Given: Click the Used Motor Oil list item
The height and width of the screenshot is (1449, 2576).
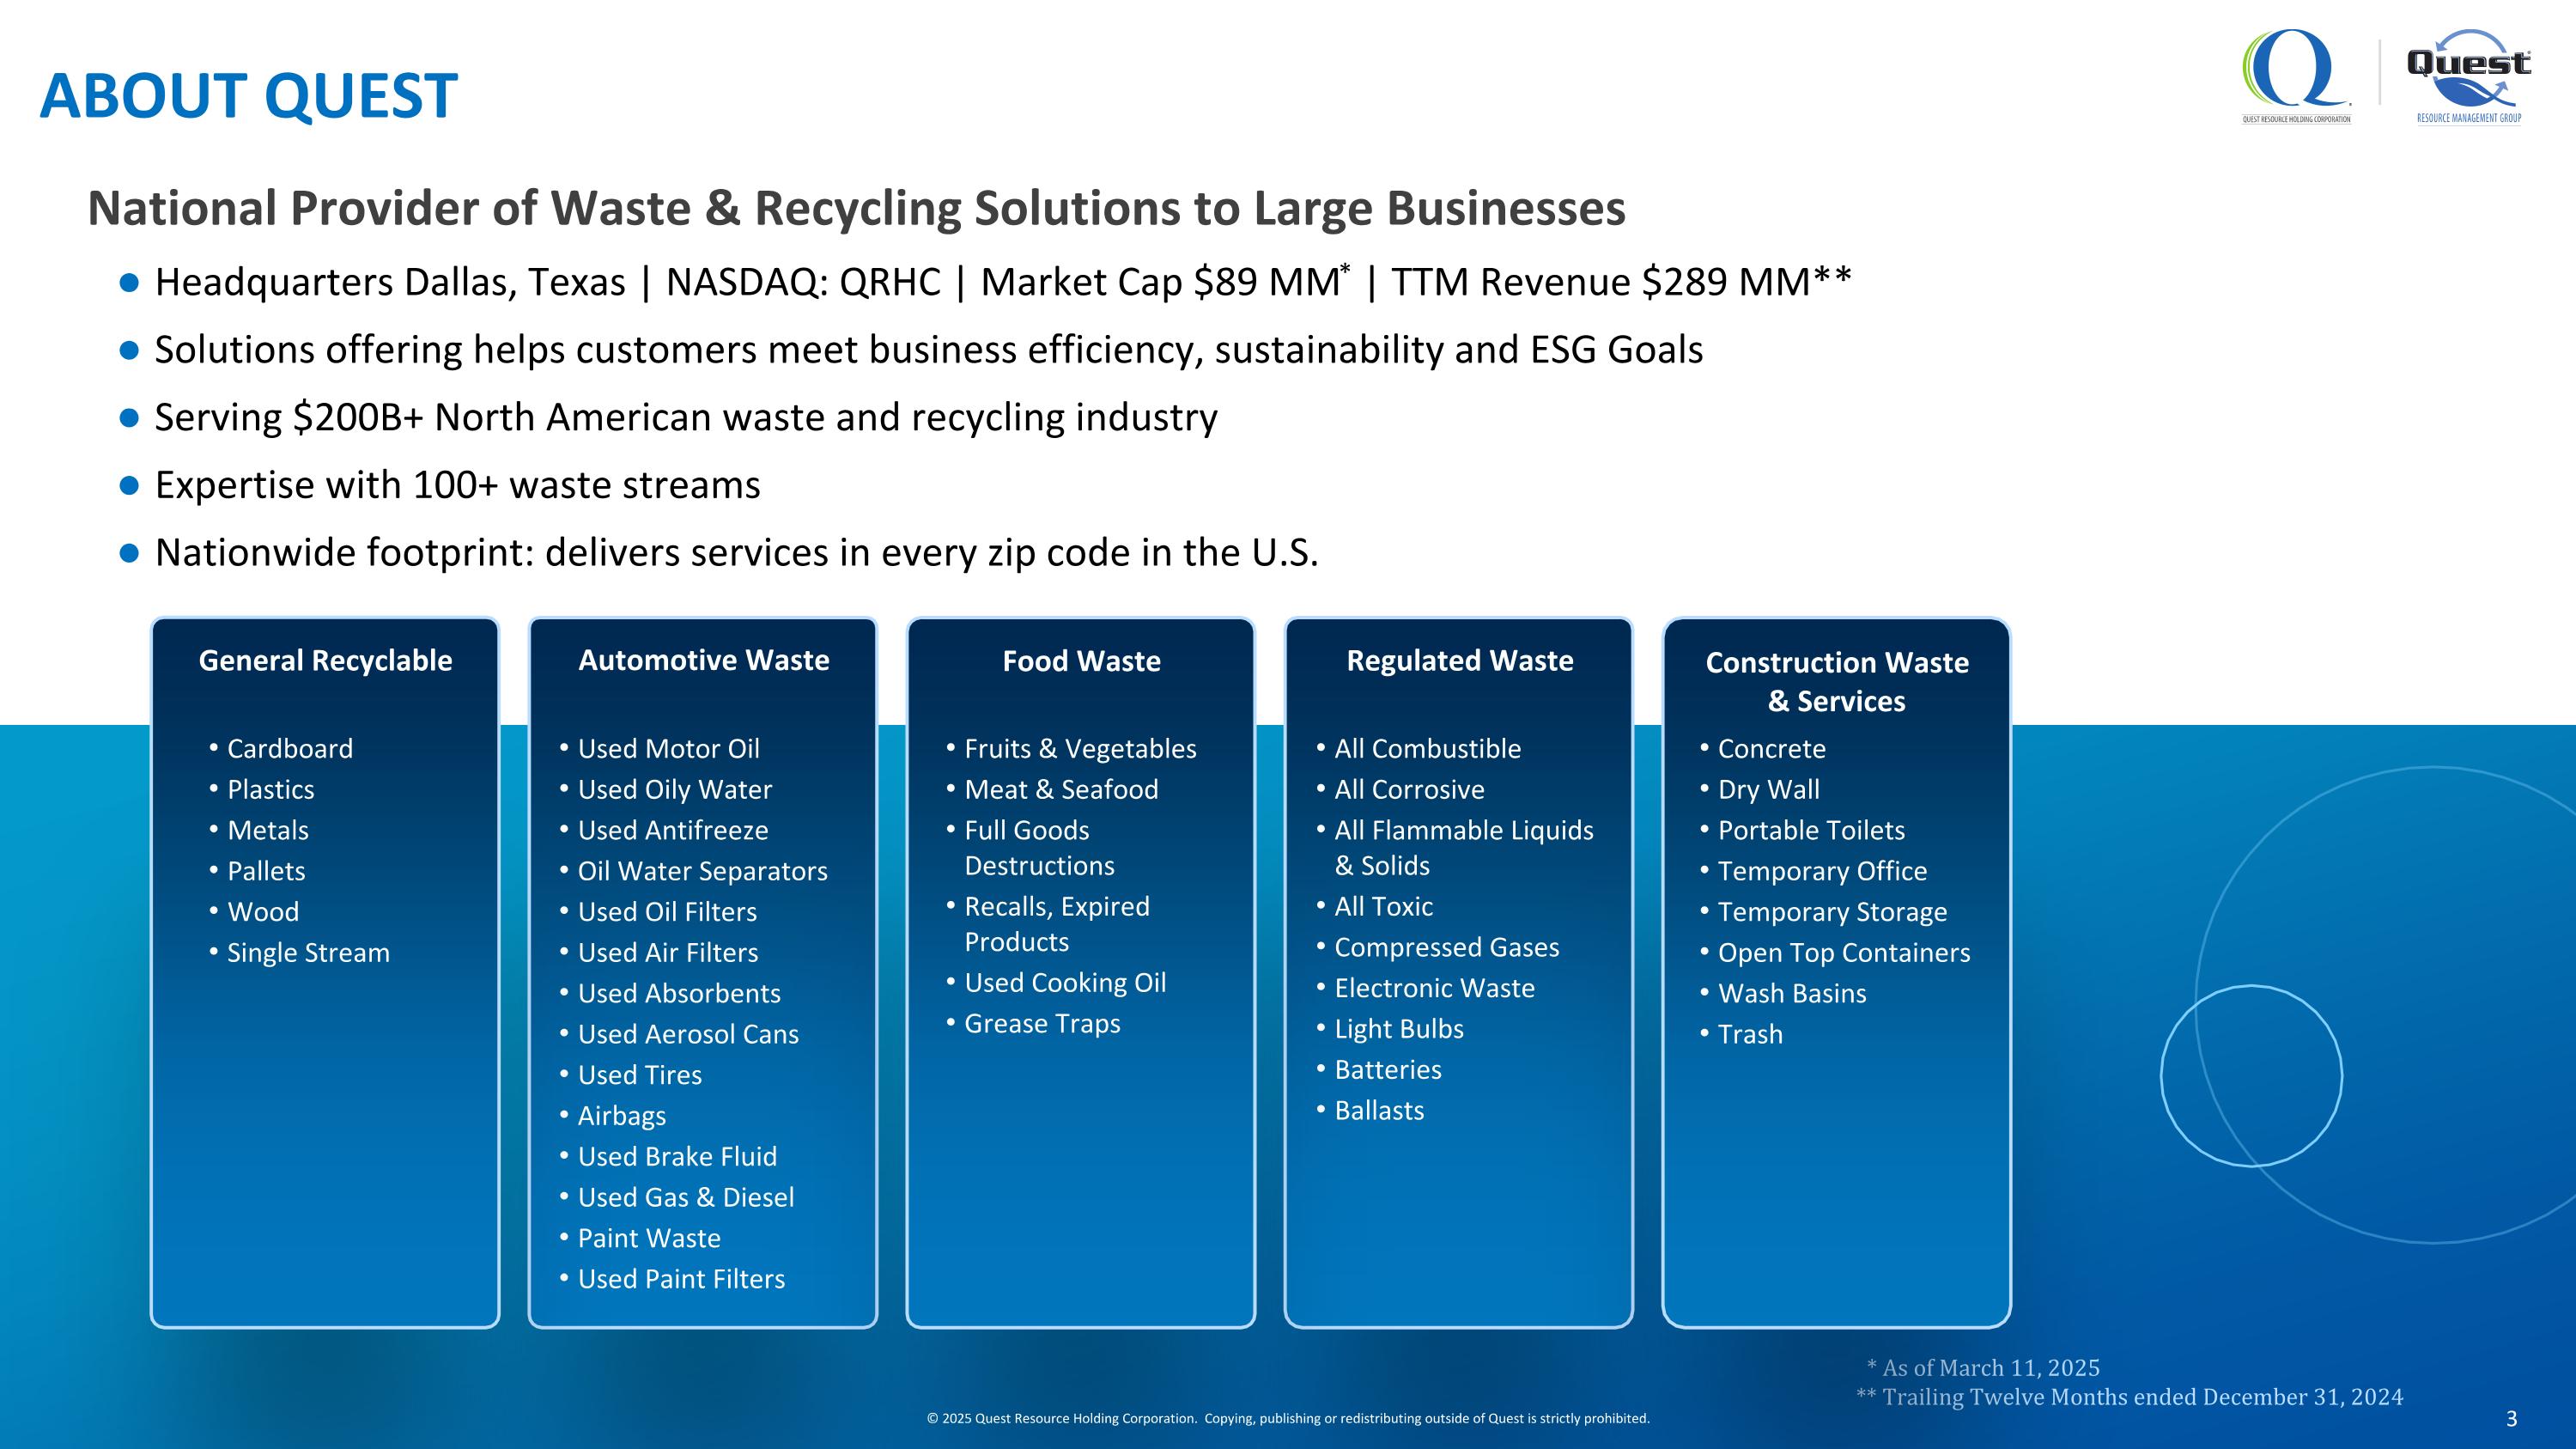Looking at the screenshot, I should pyautogui.click(x=668, y=749).
